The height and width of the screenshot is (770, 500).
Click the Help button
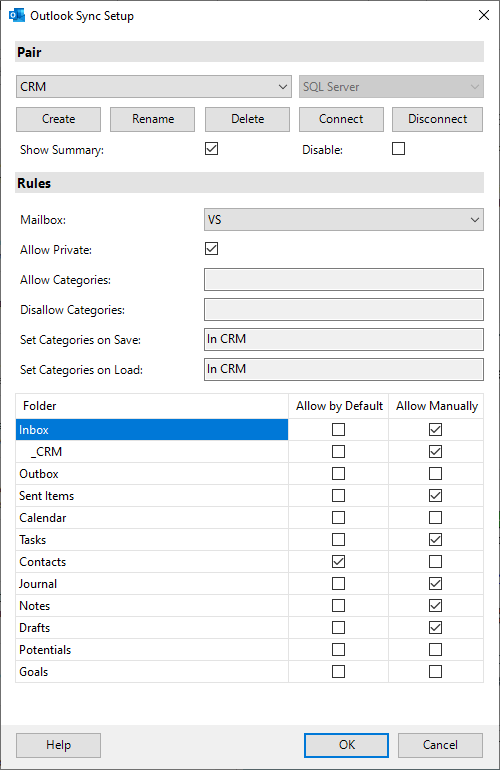tap(58, 745)
